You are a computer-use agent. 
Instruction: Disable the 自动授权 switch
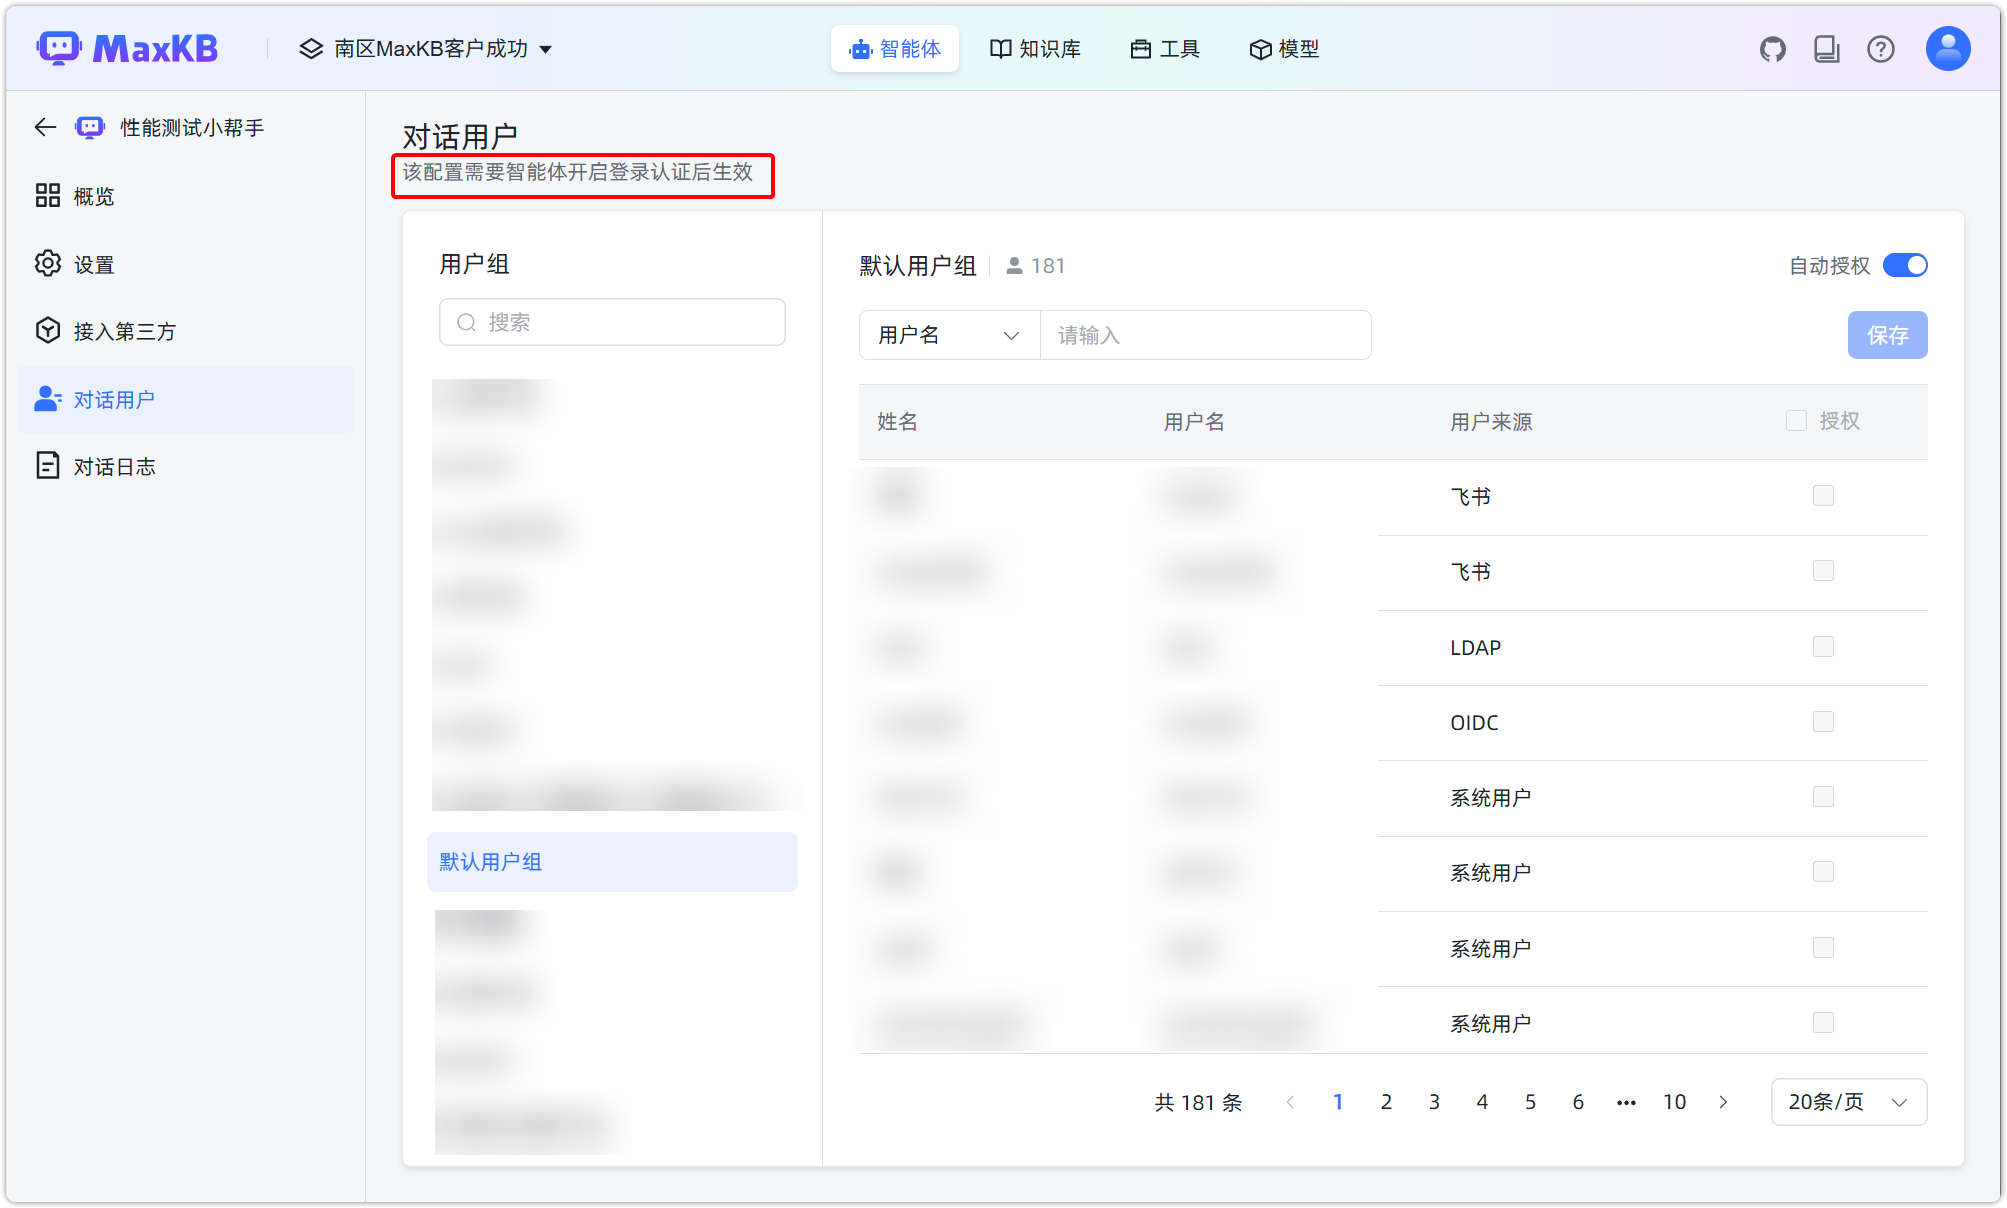tap(1904, 265)
